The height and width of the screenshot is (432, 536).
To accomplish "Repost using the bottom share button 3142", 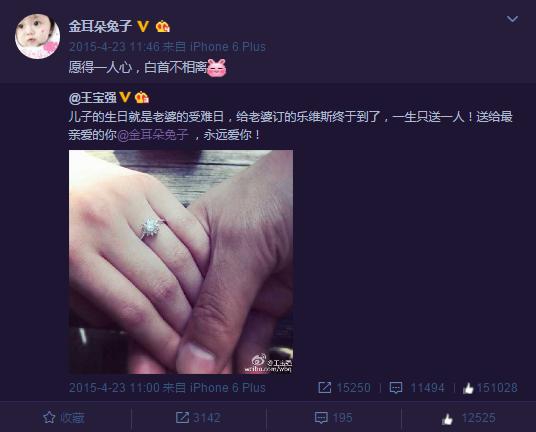I will 198,418.
